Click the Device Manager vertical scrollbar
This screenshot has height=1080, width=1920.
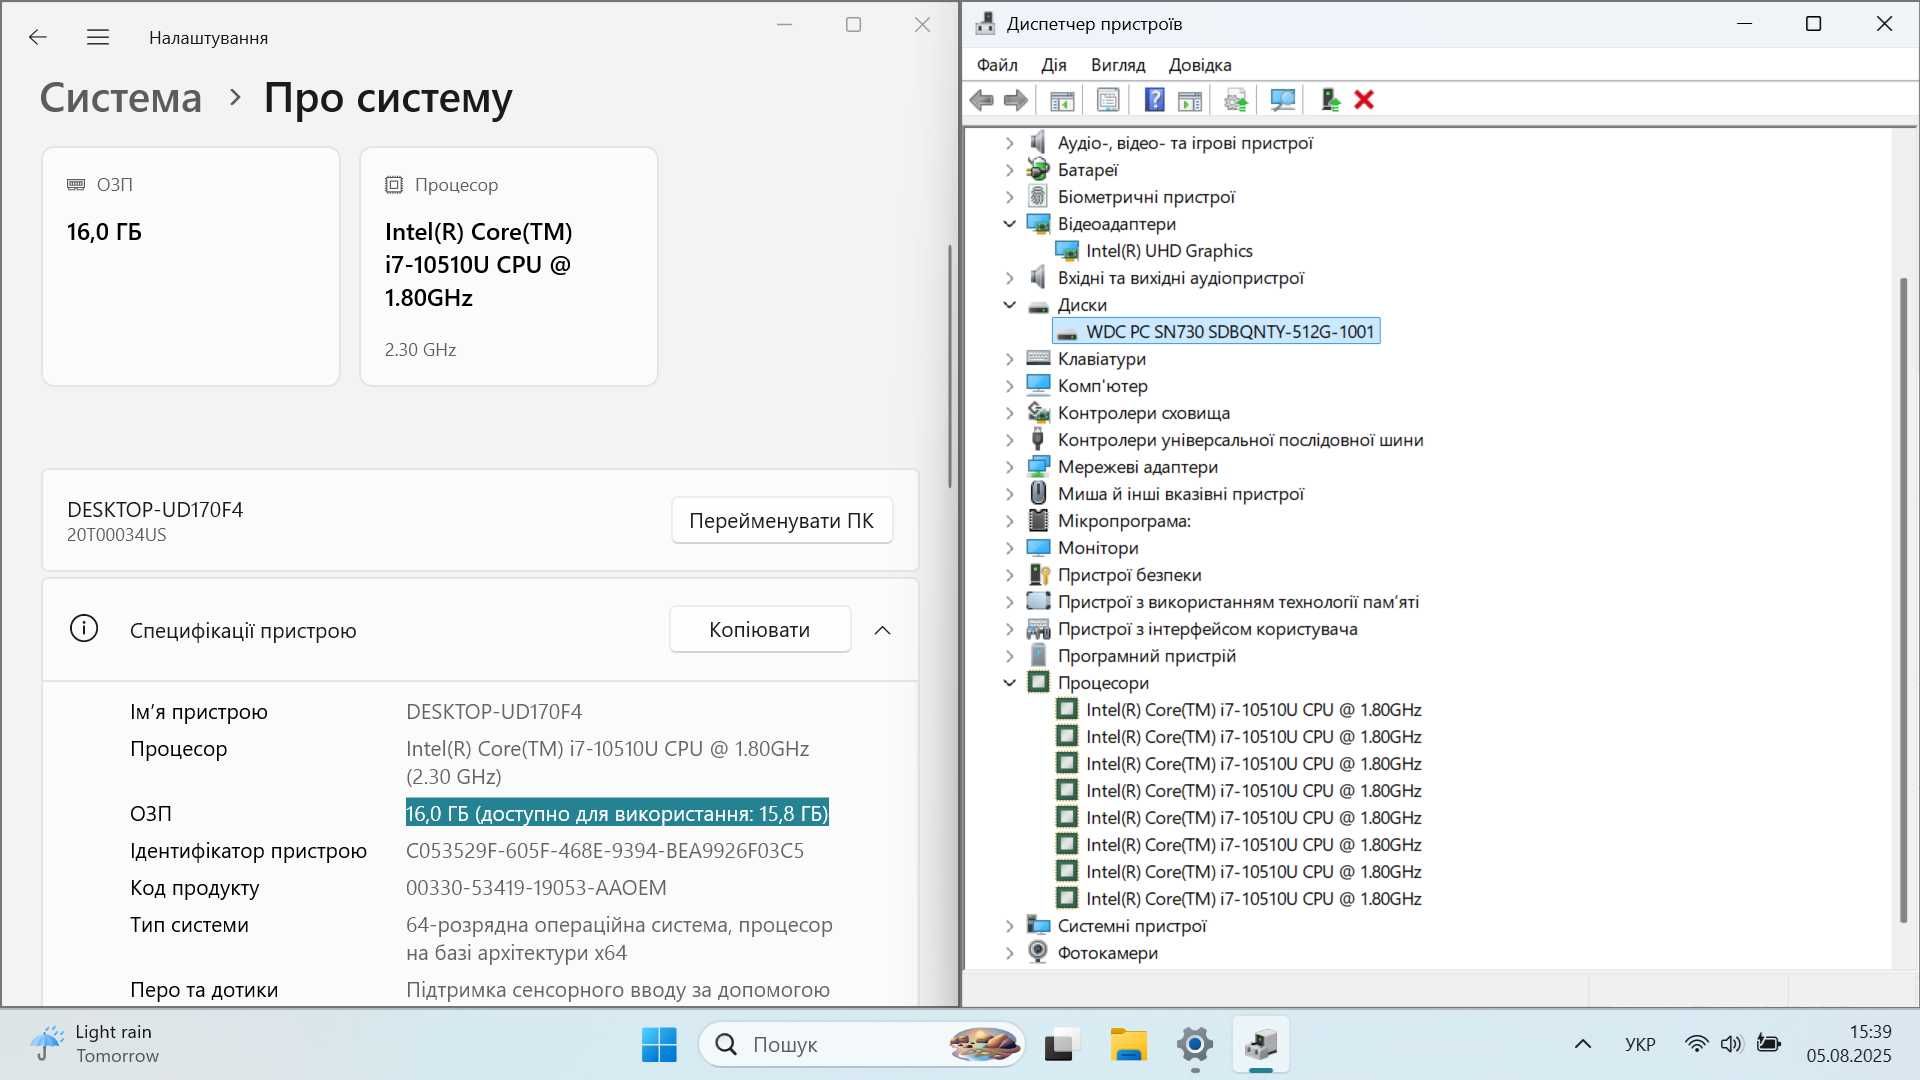point(1903,600)
